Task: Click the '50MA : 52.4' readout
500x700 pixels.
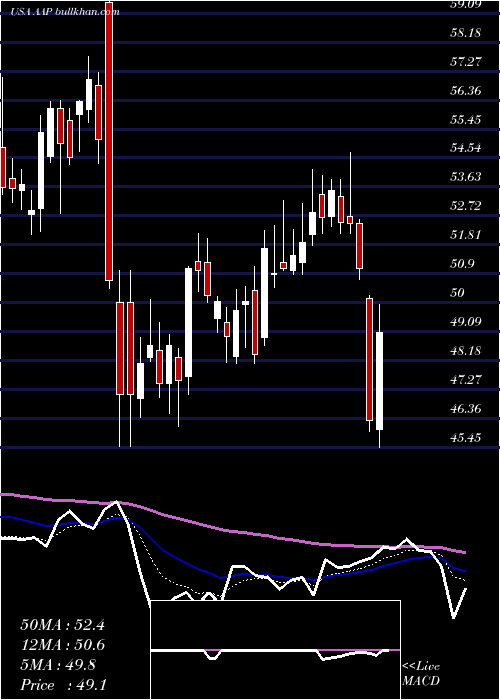Action: [62, 625]
